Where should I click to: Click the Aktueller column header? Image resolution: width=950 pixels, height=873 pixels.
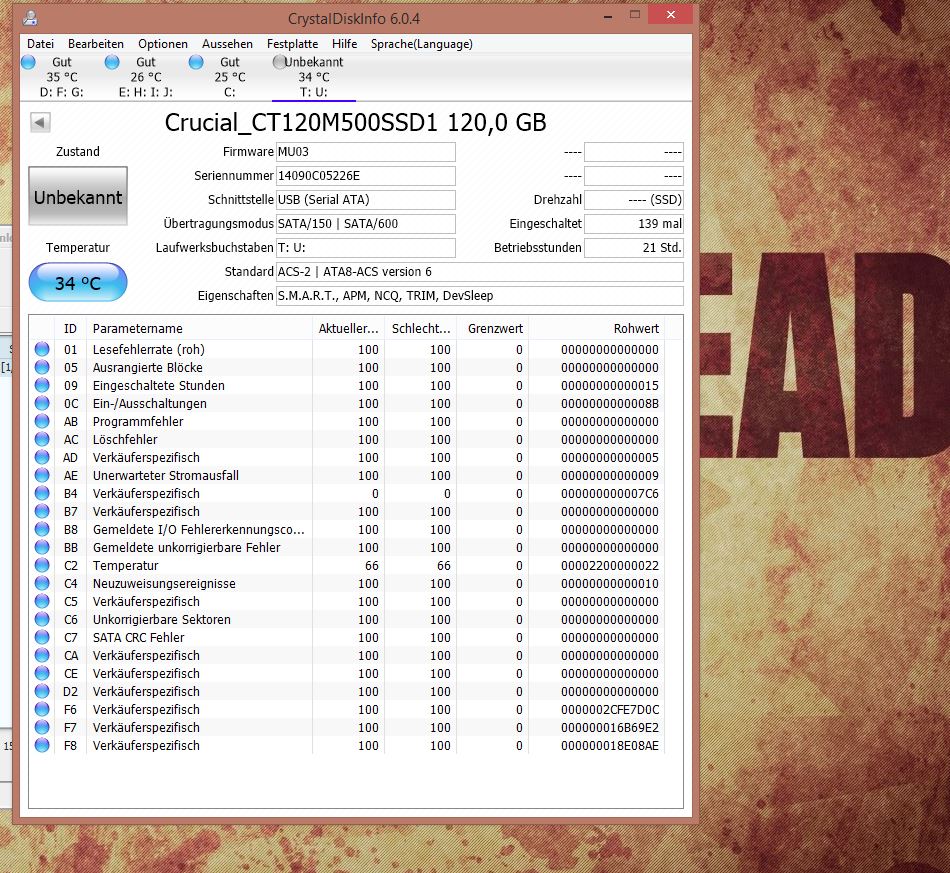pyautogui.click(x=348, y=328)
